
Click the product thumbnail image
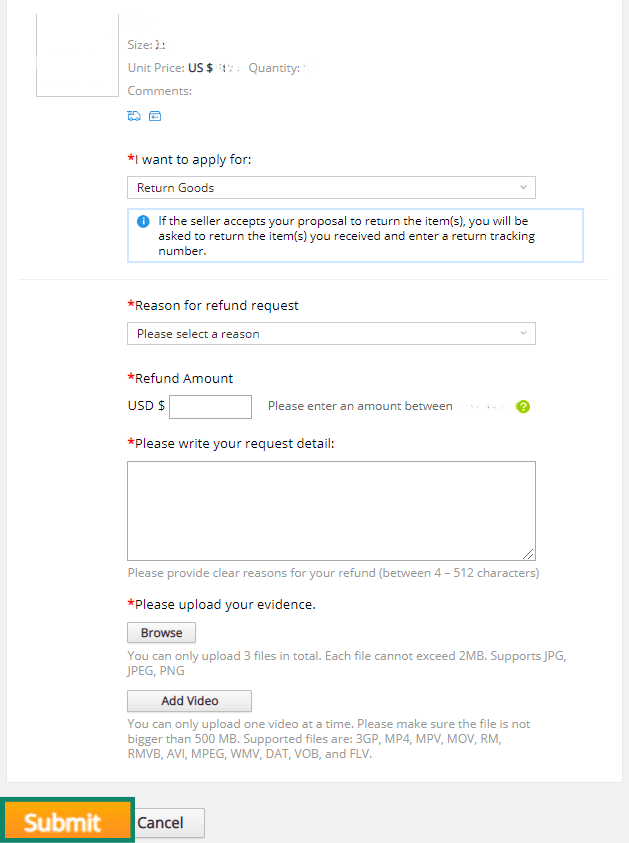(x=77, y=55)
